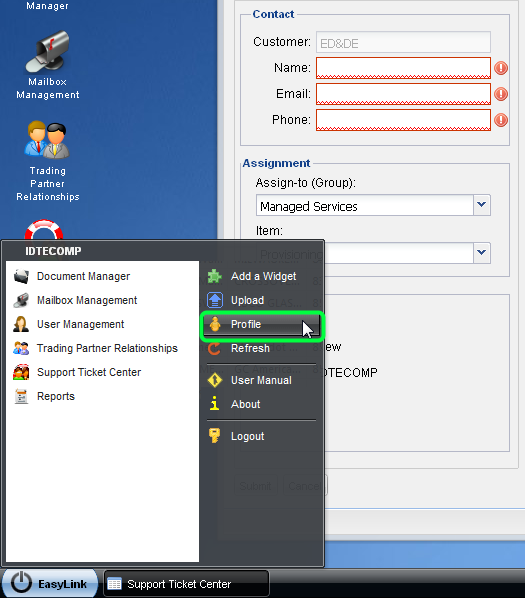Click the Email field error indicator

pos(501,94)
